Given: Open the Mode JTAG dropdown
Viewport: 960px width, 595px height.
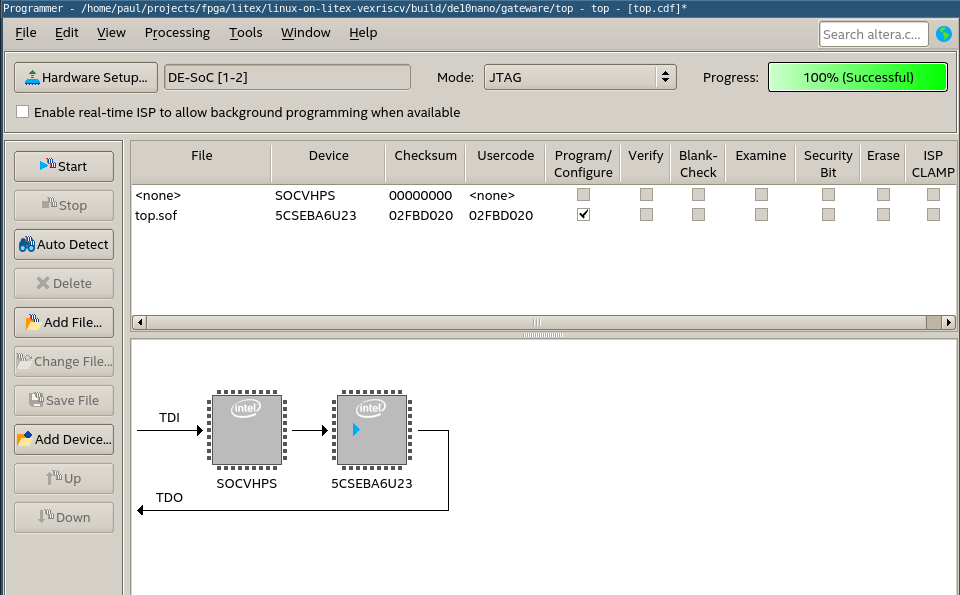Looking at the screenshot, I should pyautogui.click(x=580, y=77).
